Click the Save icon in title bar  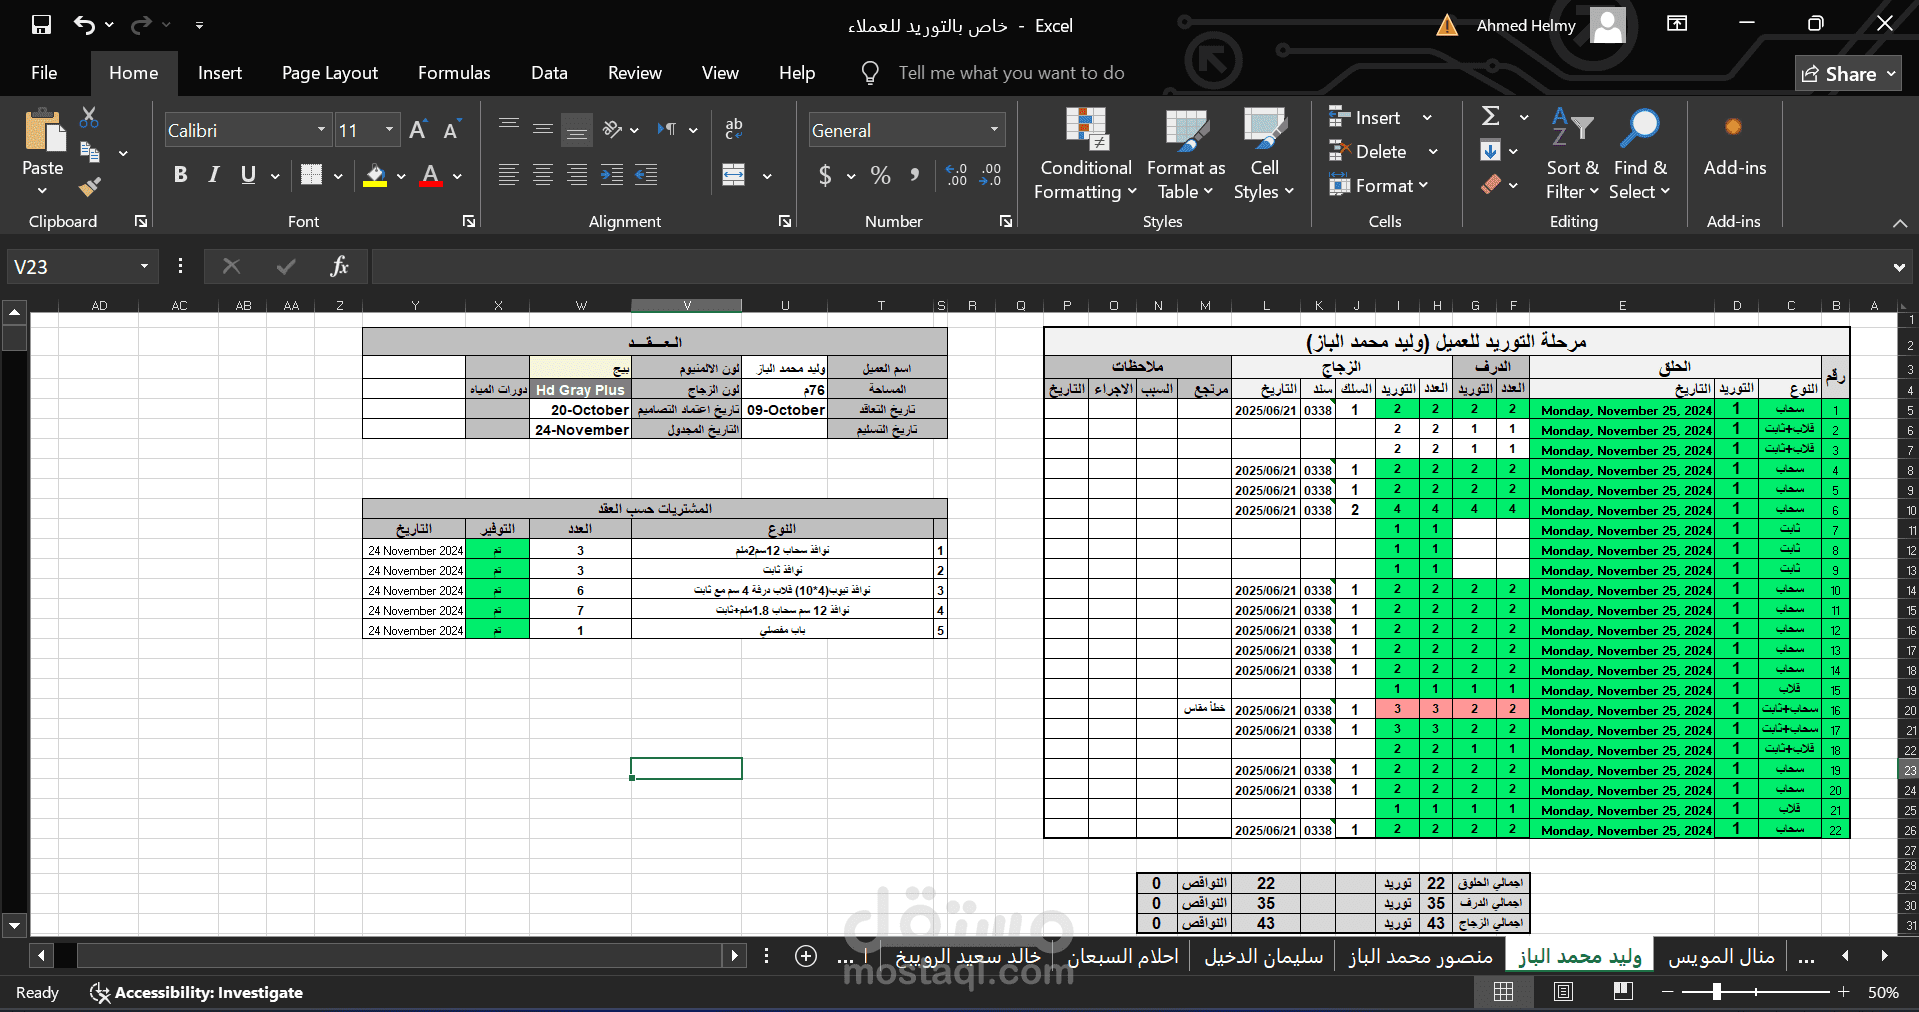click(41, 24)
